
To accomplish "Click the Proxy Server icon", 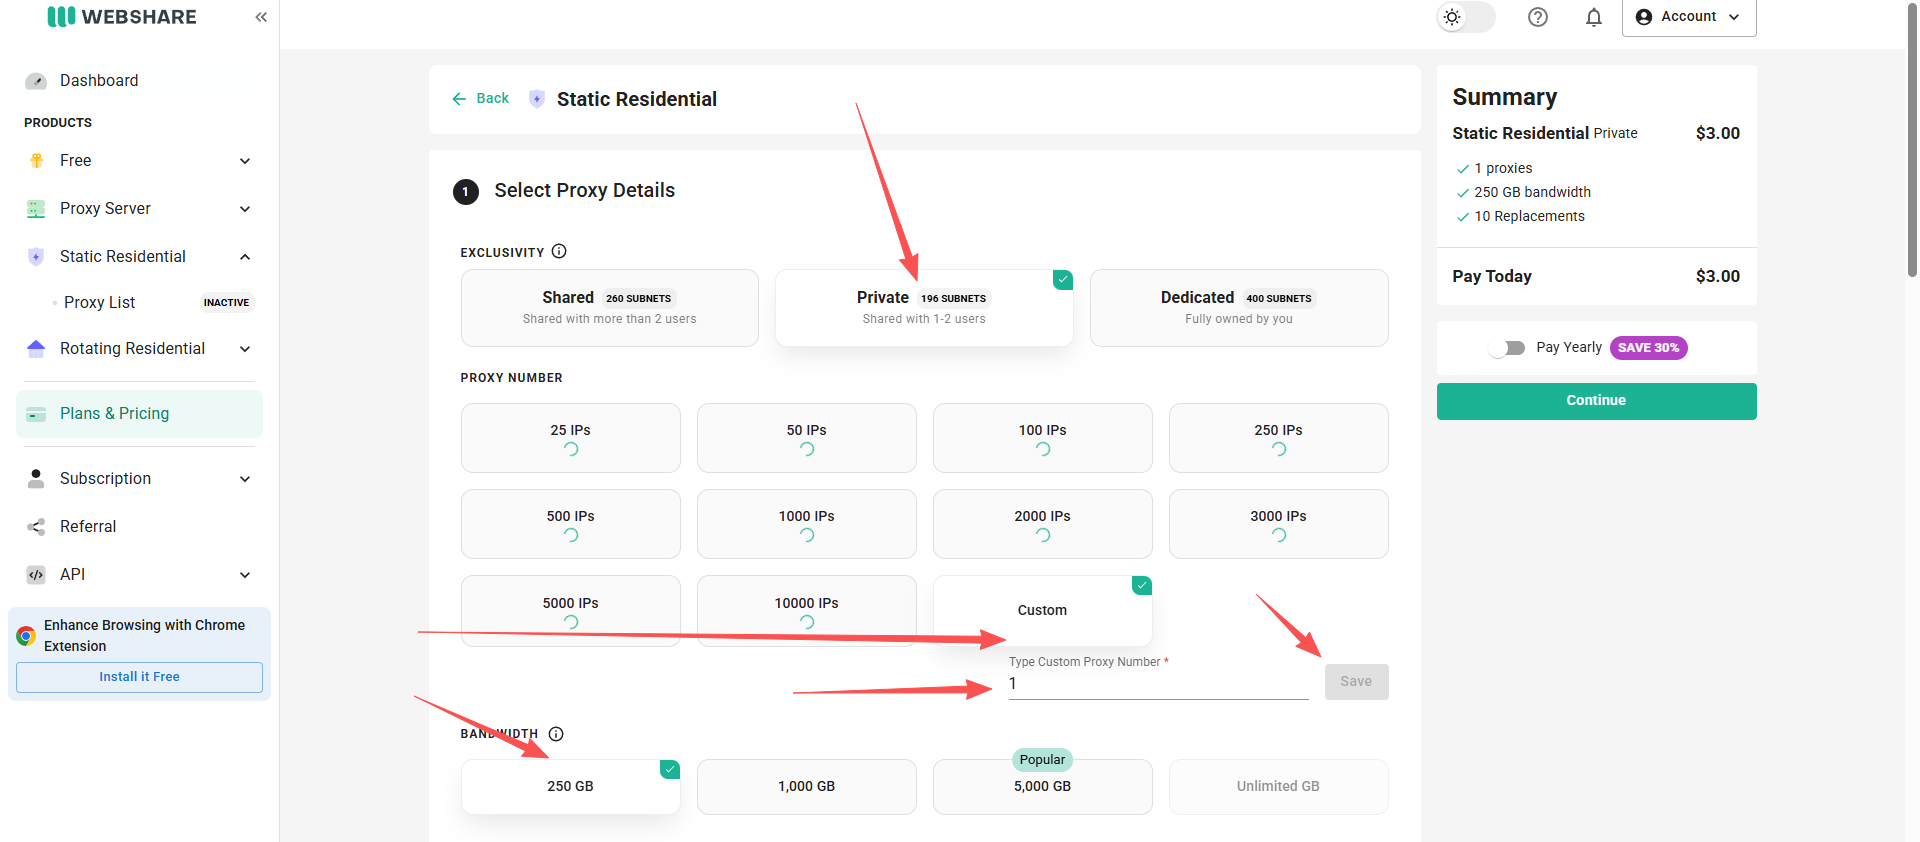I will click(x=36, y=209).
